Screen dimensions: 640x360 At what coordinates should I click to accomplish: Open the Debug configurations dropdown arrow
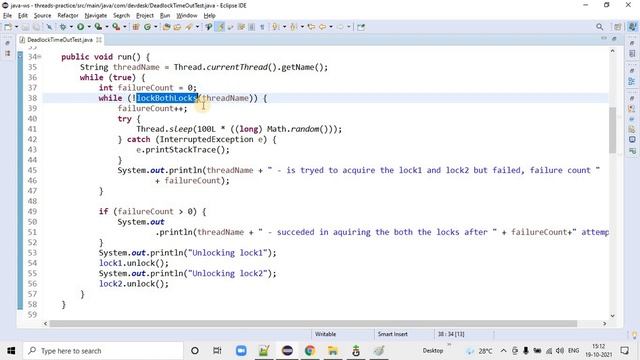click(71, 27)
